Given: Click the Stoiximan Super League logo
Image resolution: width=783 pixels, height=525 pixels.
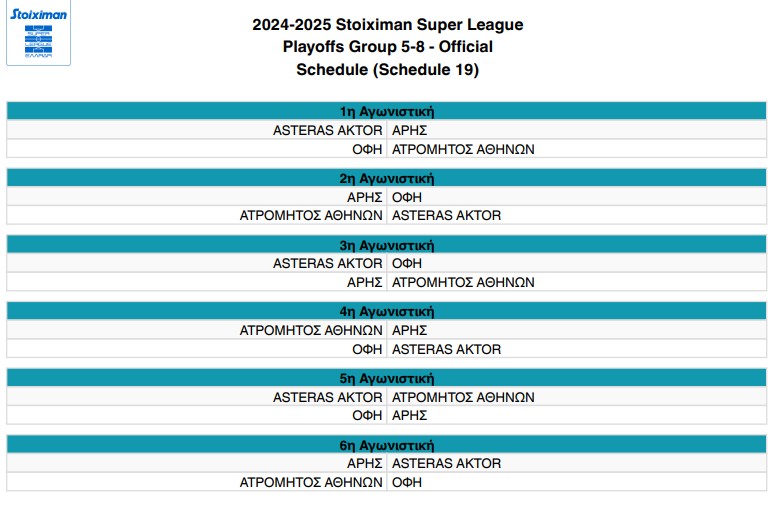Looking at the screenshot, I should (x=38, y=35).
